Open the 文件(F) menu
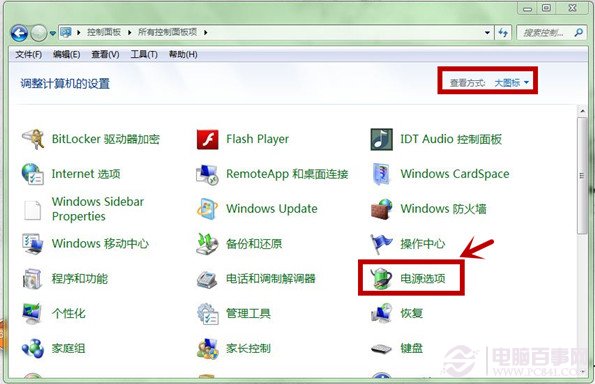The image size is (595, 384). [28, 55]
